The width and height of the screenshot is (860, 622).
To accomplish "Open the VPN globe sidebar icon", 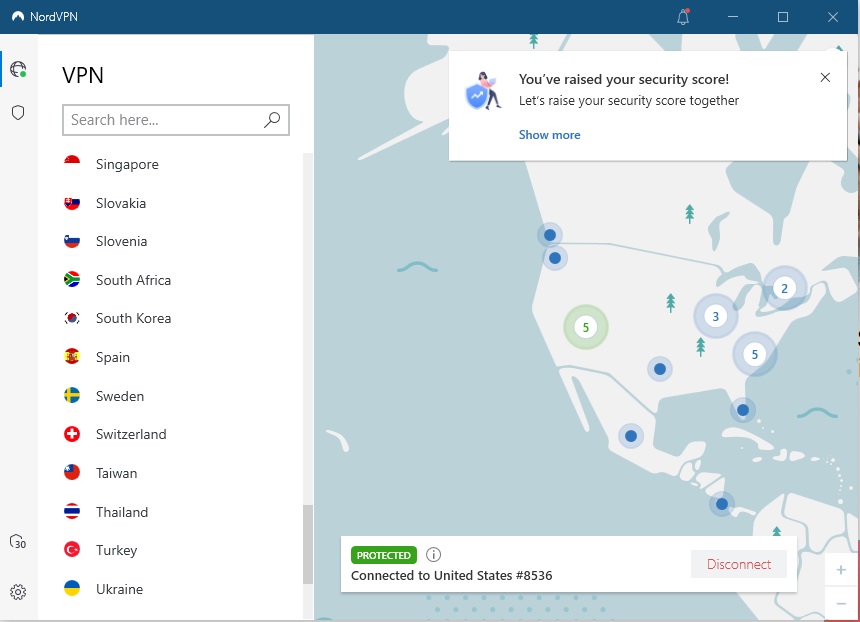I will pyautogui.click(x=18, y=69).
